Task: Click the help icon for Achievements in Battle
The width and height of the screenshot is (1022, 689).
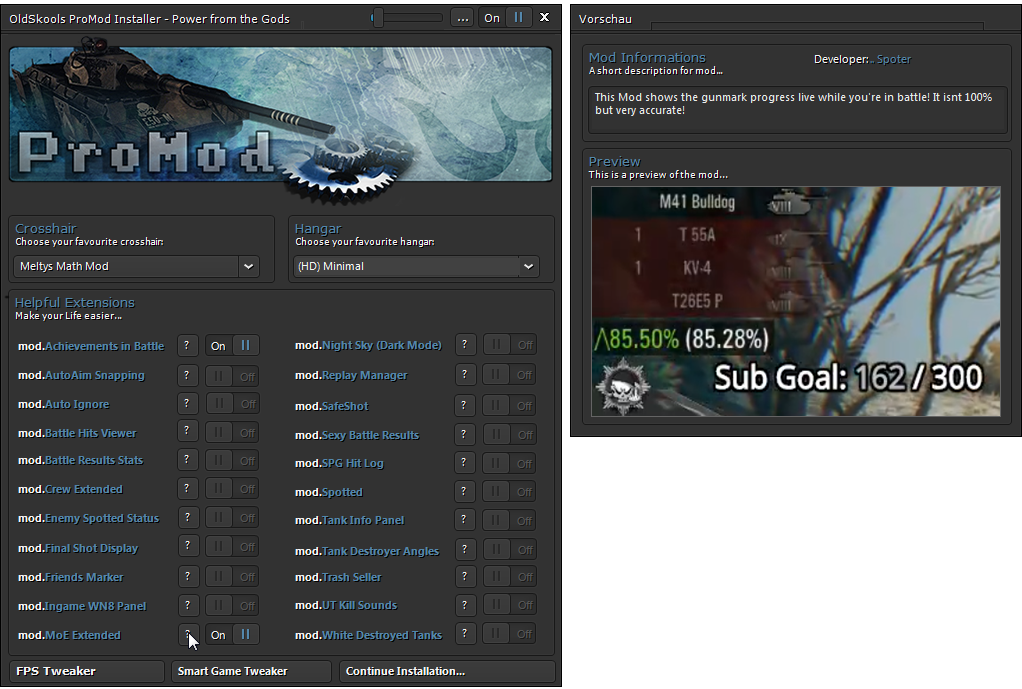Action: [x=187, y=346]
